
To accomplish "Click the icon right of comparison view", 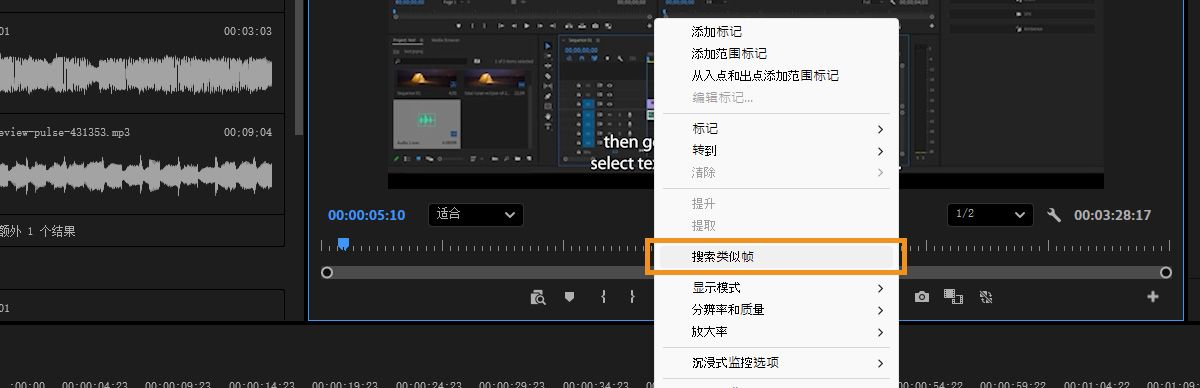I will (x=985, y=297).
